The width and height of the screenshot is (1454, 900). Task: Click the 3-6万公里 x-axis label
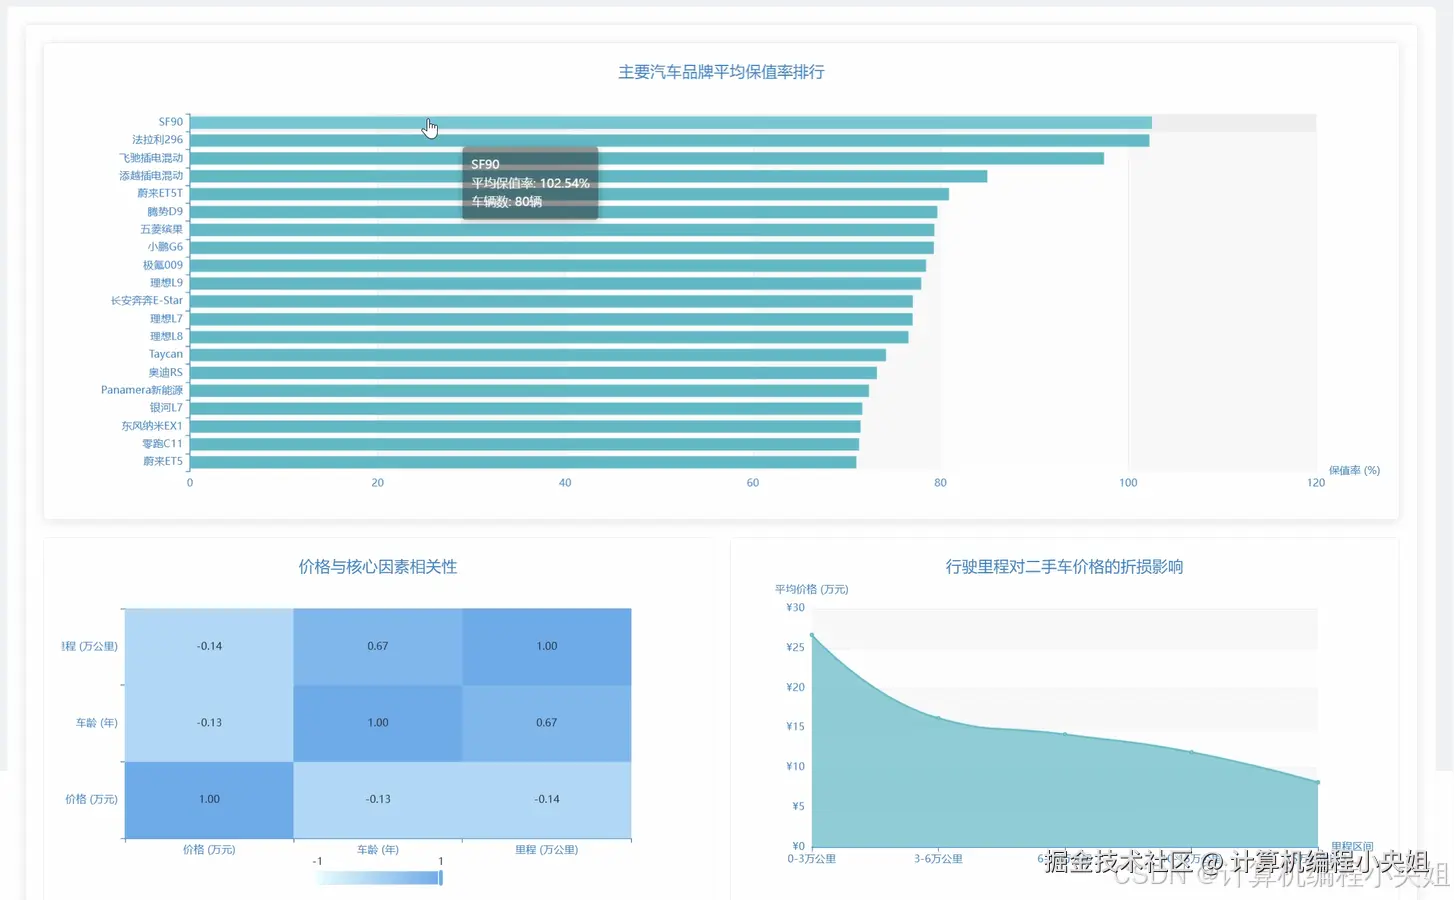point(938,859)
